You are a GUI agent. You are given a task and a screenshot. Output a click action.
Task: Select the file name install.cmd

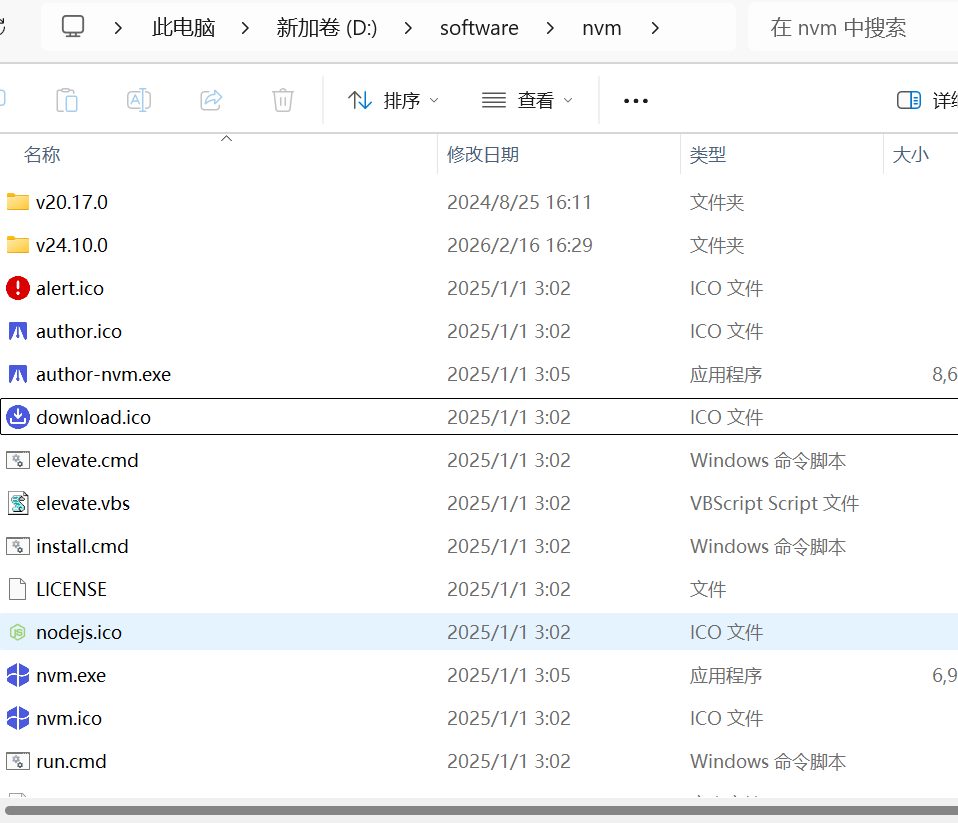pyautogui.click(x=82, y=546)
